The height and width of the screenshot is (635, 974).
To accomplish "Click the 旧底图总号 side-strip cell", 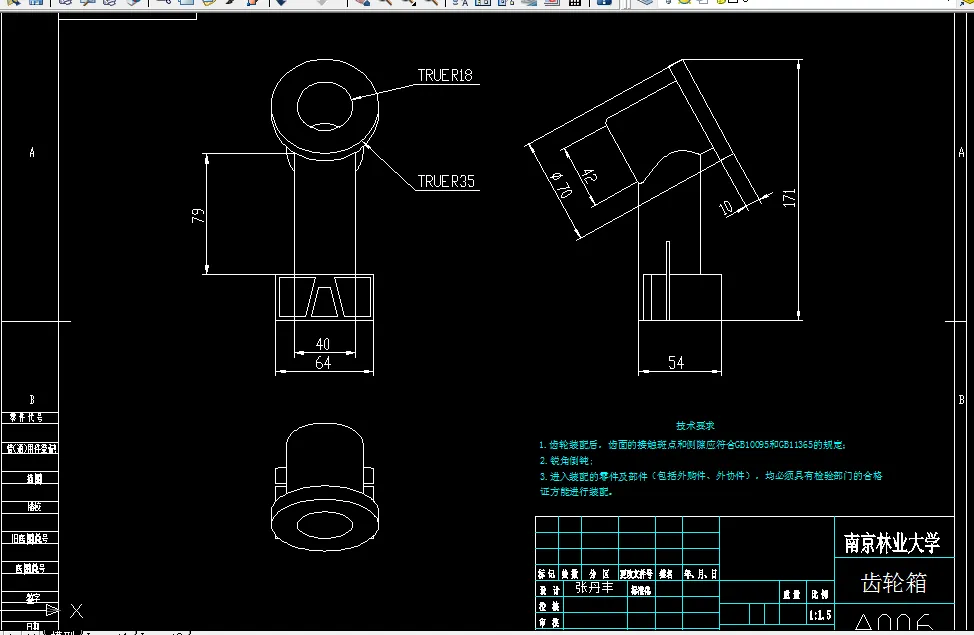I will 30,538.
